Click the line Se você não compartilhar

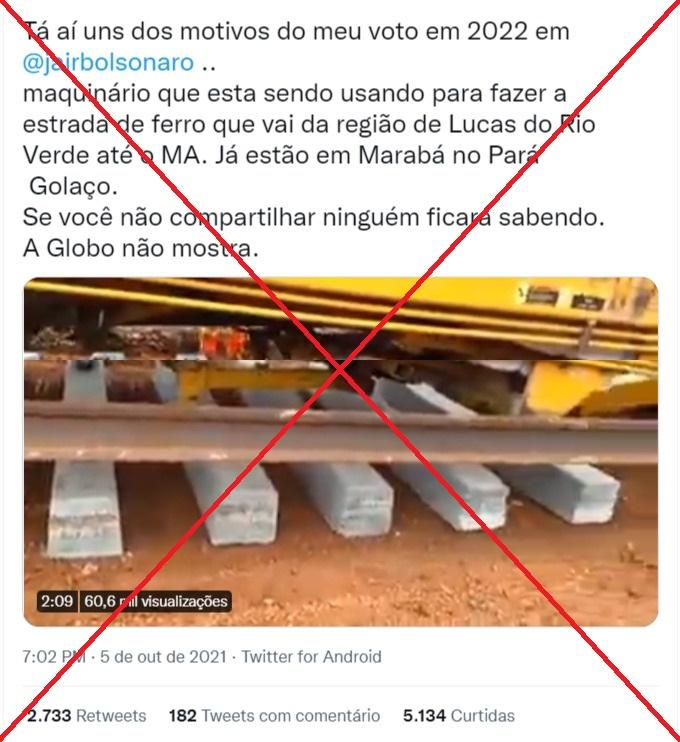tap(313, 218)
